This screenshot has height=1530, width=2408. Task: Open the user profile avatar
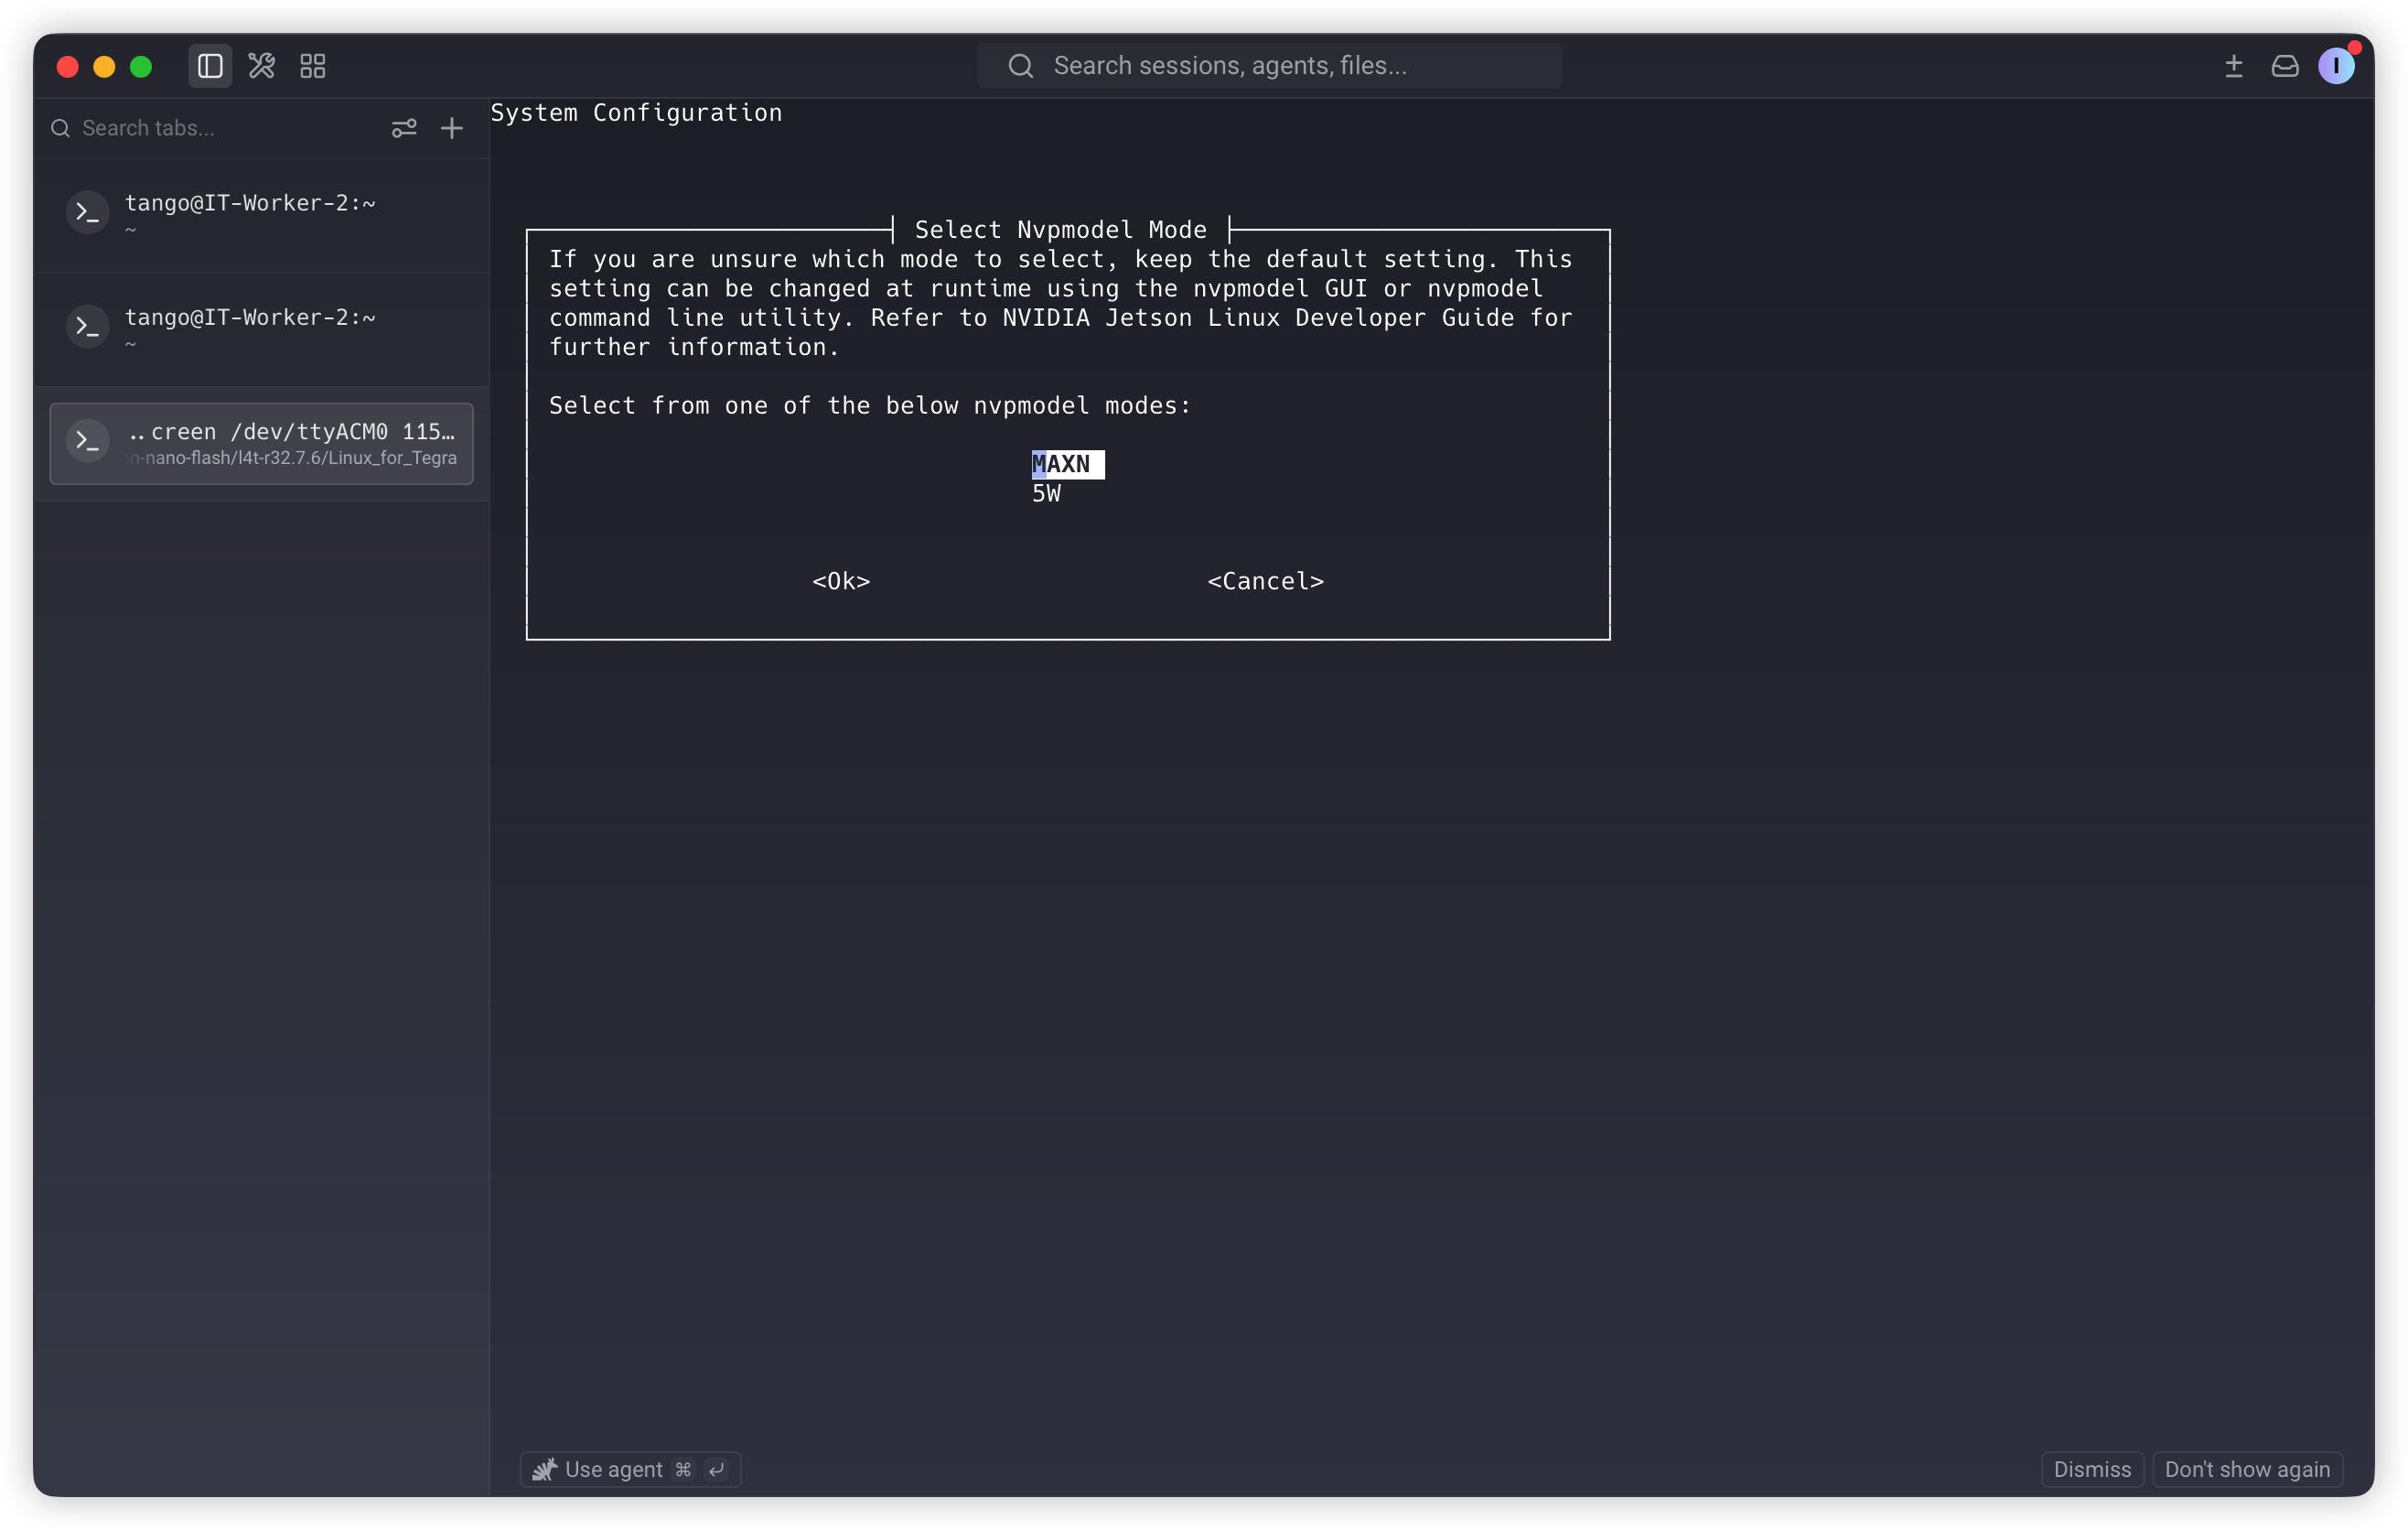pos(2336,66)
